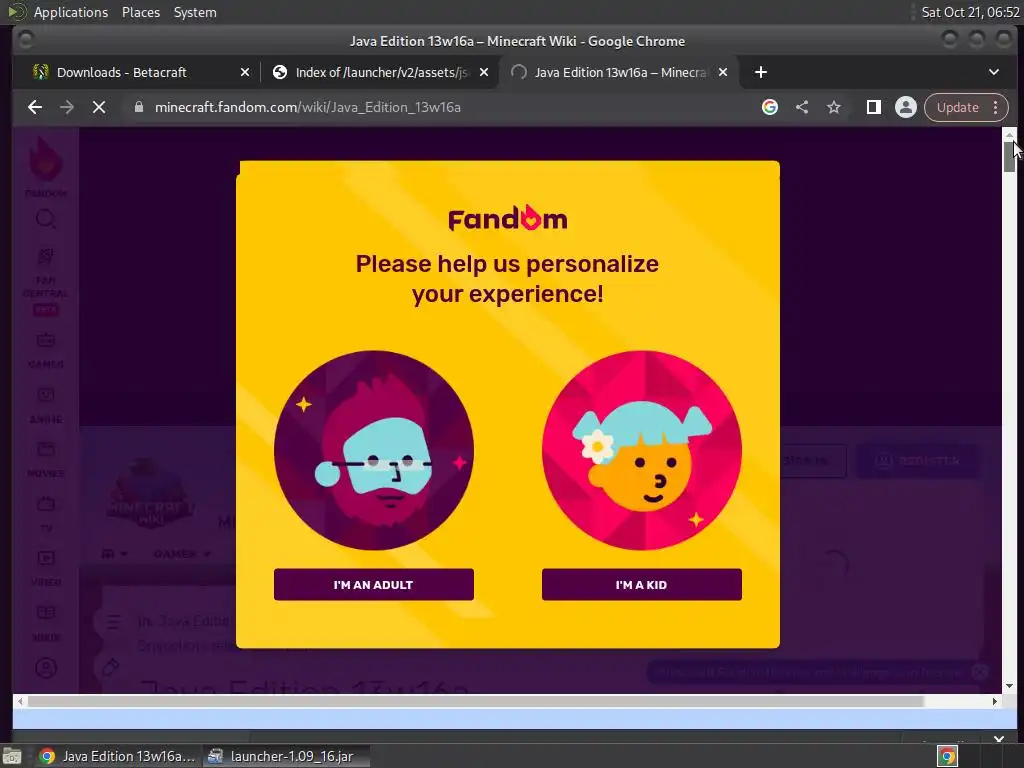Open the Chrome three-dot menu
Viewport: 1024px width, 768px height.
click(996, 107)
